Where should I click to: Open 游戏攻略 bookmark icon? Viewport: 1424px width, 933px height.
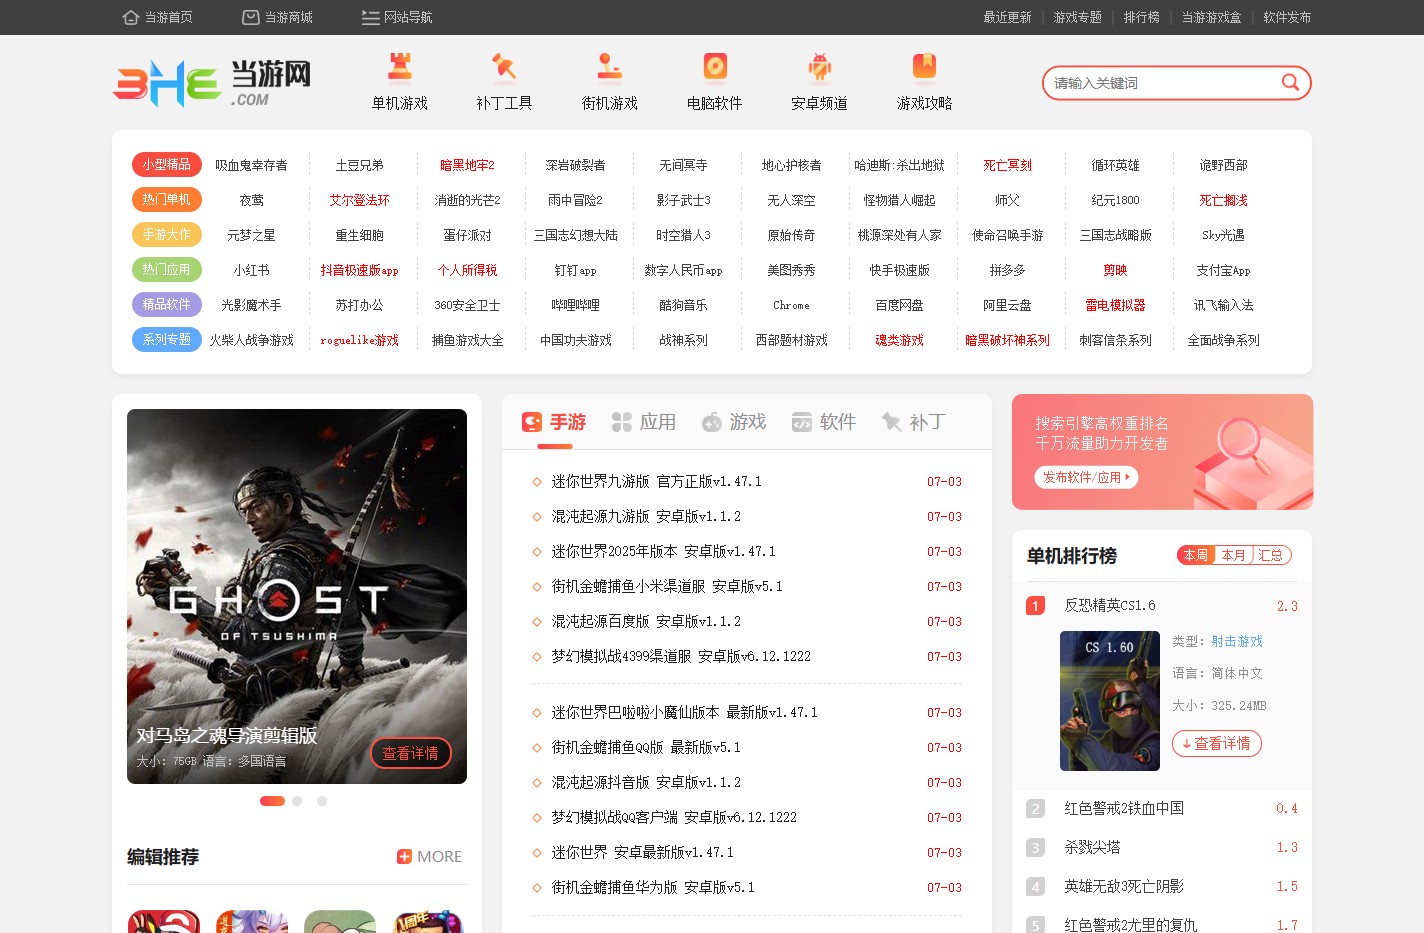point(924,66)
